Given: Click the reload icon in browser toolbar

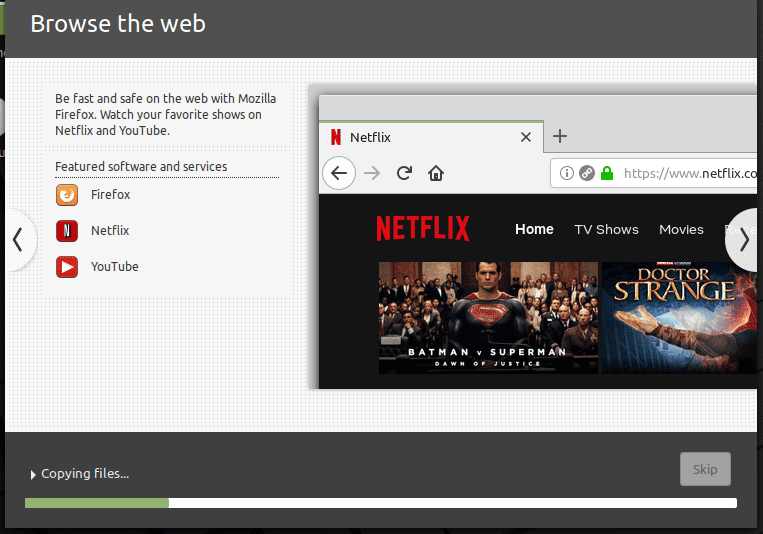Looking at the screenshot, I should [404, 173].
